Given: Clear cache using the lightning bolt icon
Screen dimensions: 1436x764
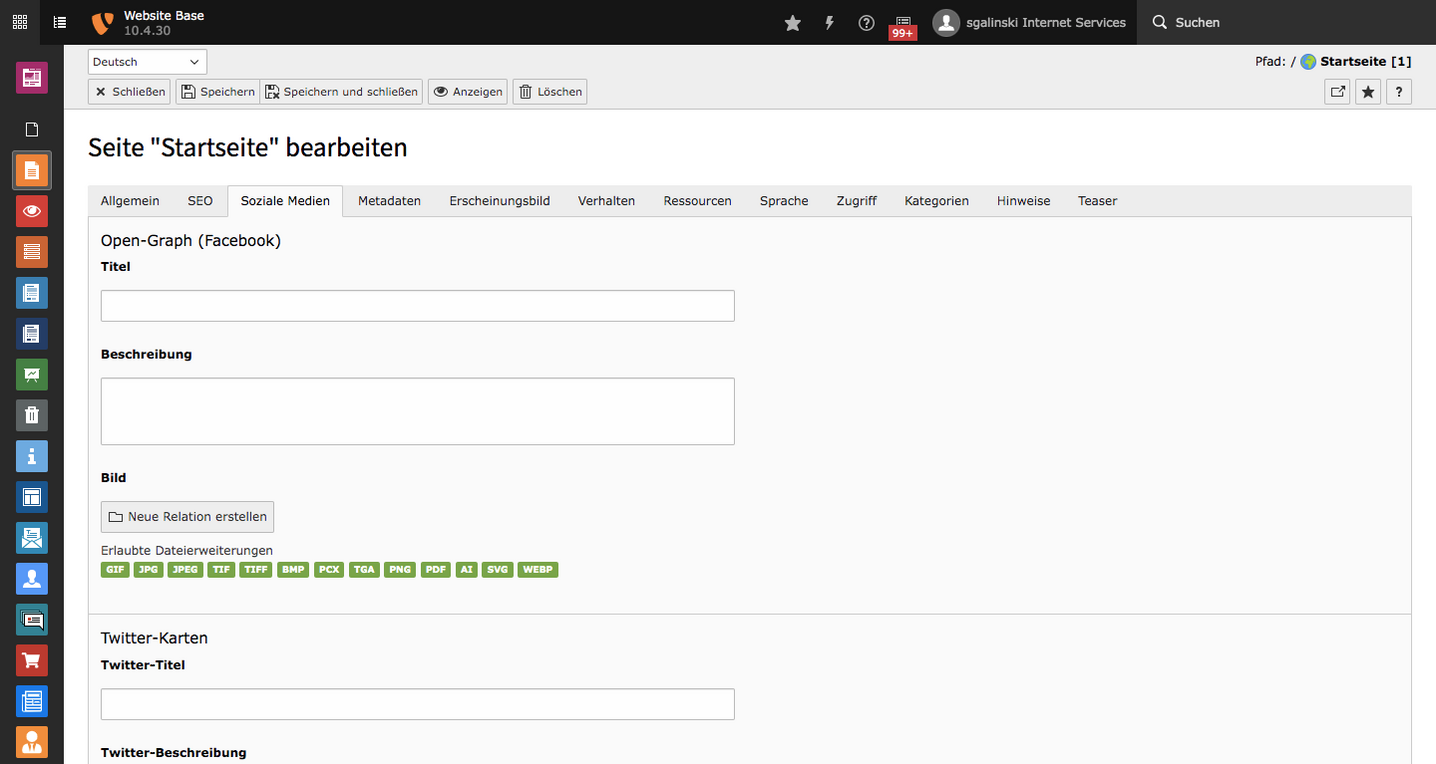Looking at the screenshot, I should 829,22.
